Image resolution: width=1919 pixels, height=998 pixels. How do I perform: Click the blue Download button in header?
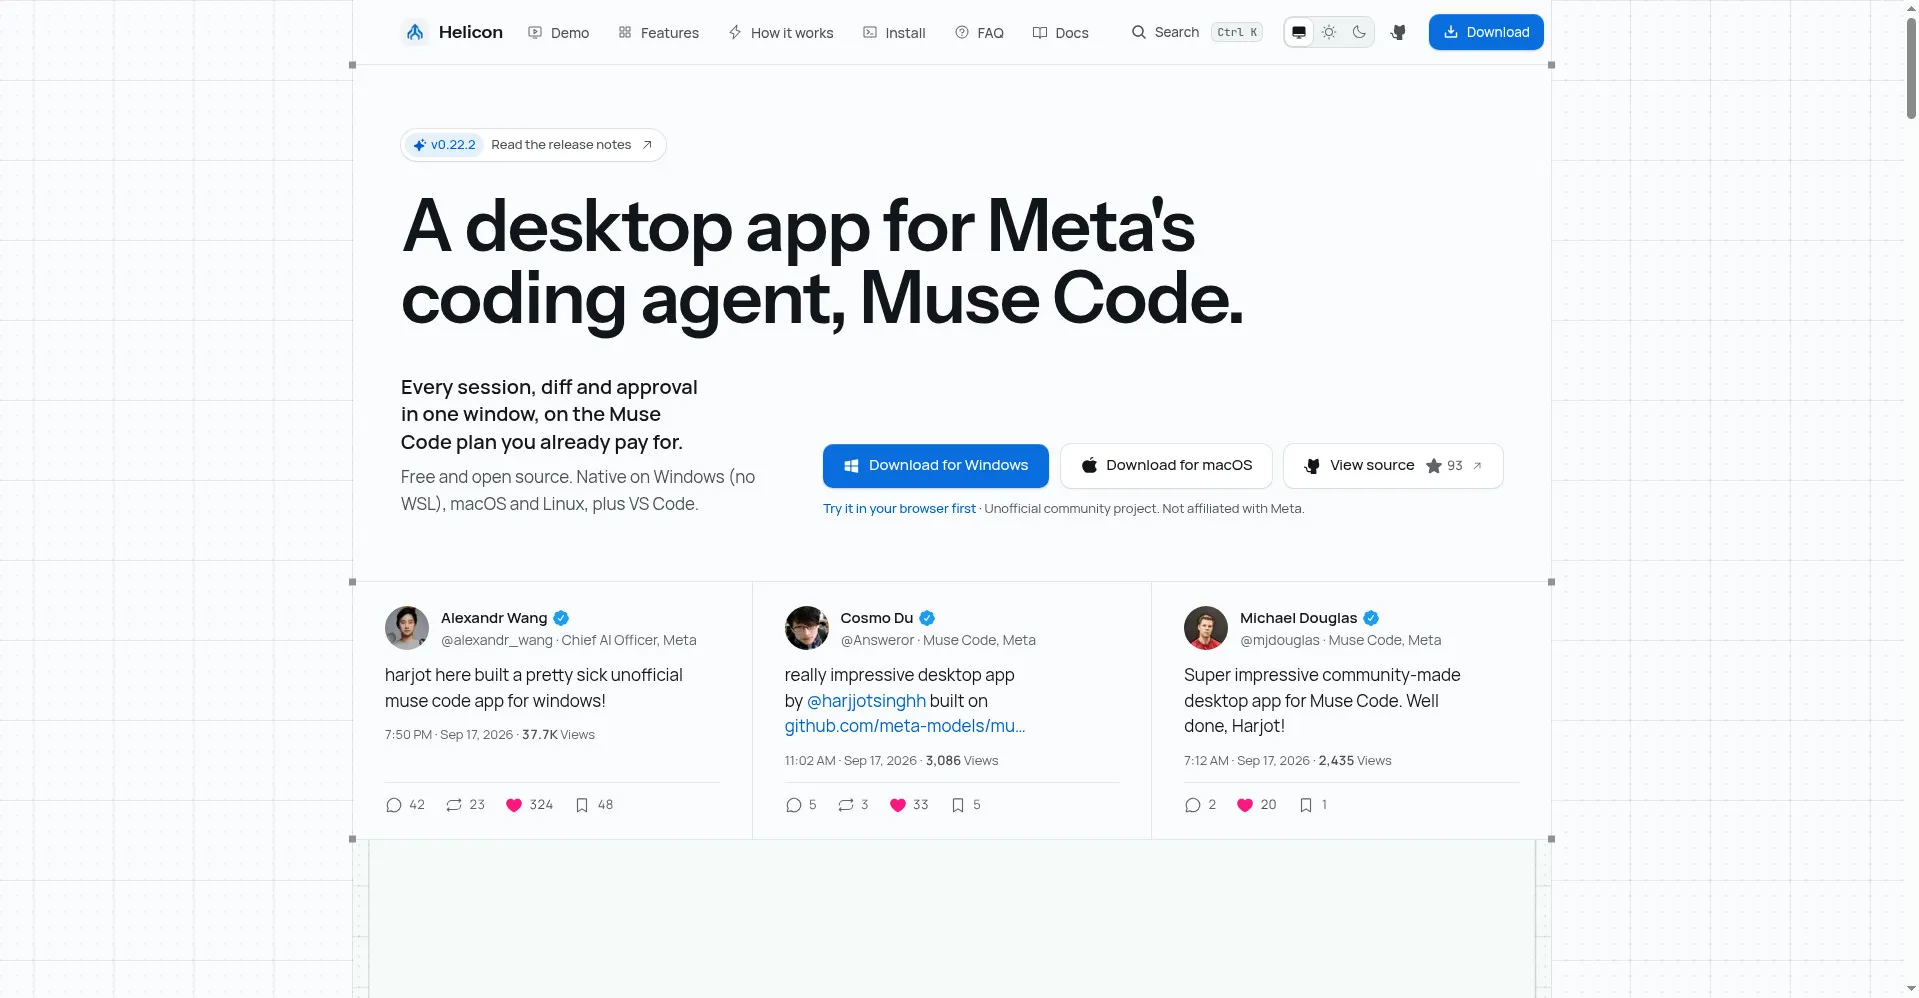[x=1486, y=32]
